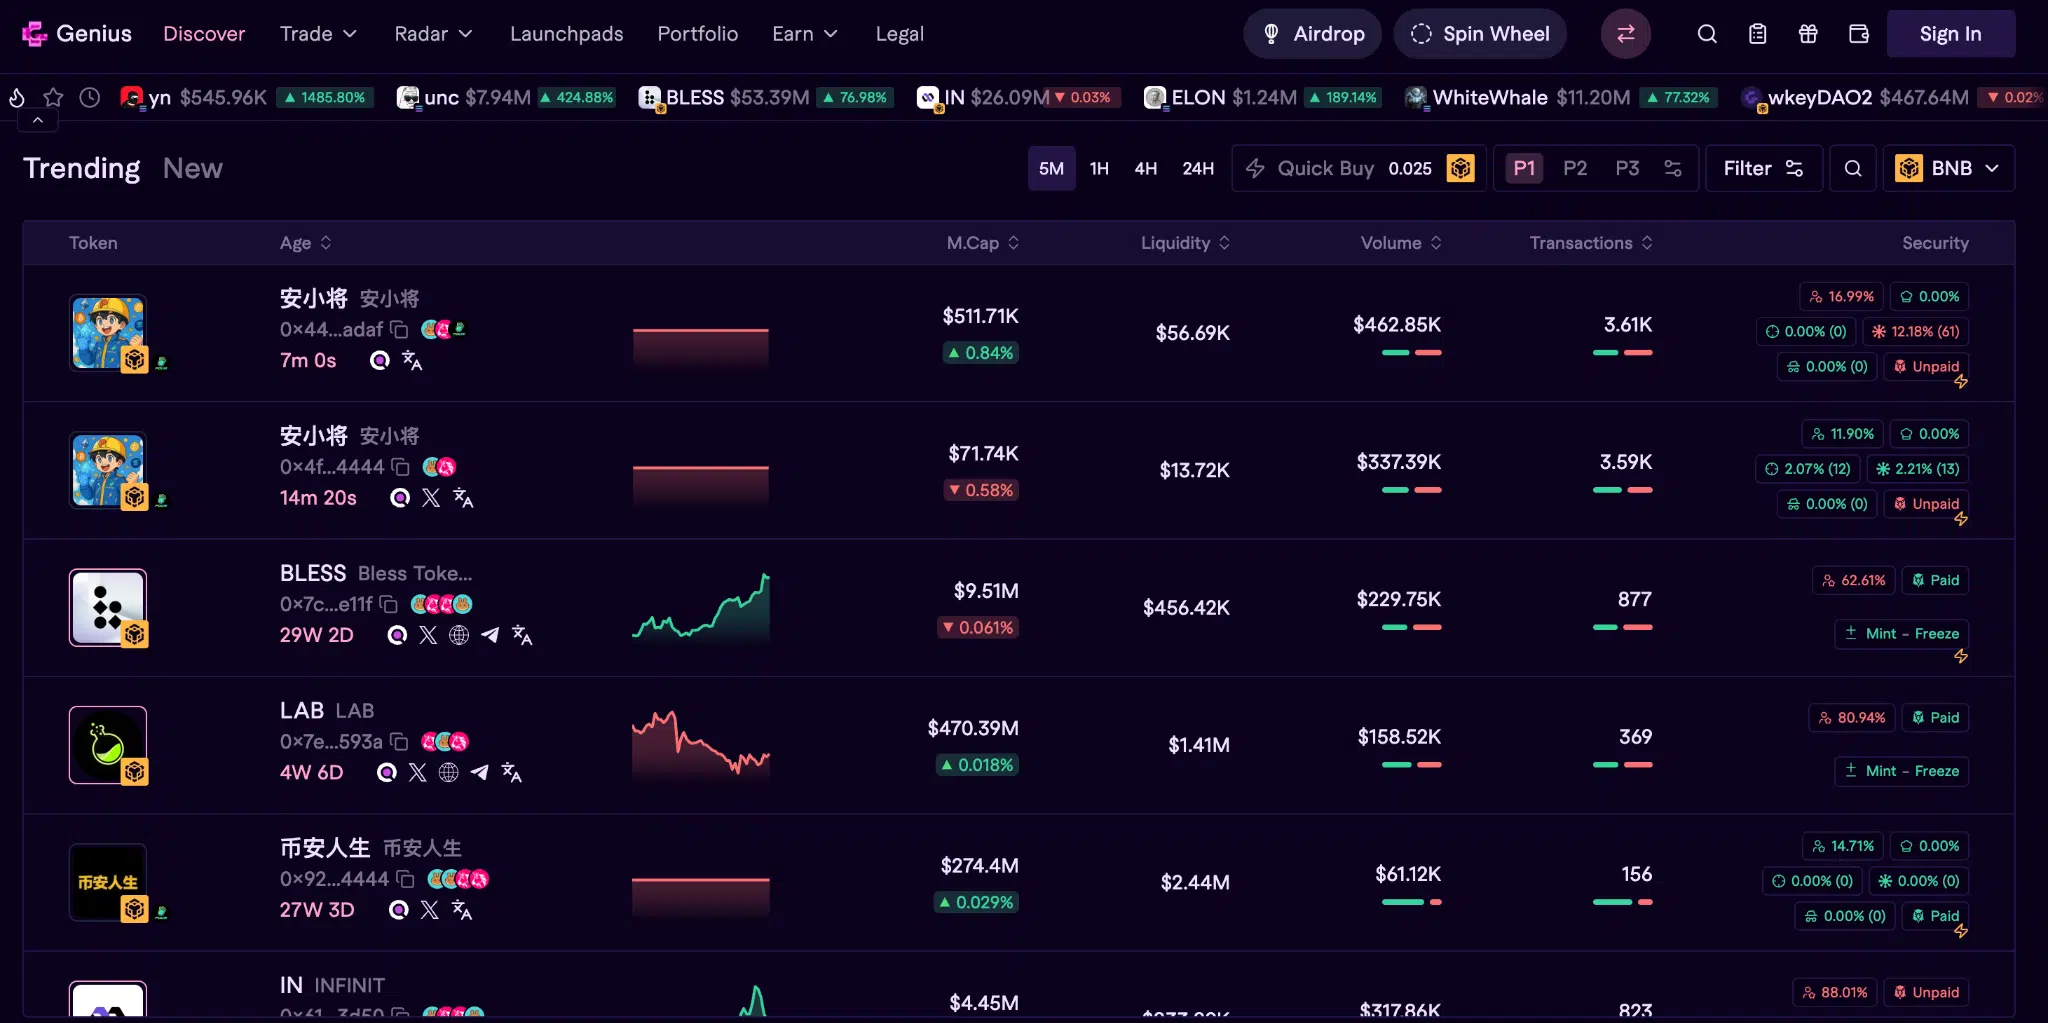Copy the BLESS contract address
The height and width of the screenshot is (1023, 2048).
[x=386, y=605]
